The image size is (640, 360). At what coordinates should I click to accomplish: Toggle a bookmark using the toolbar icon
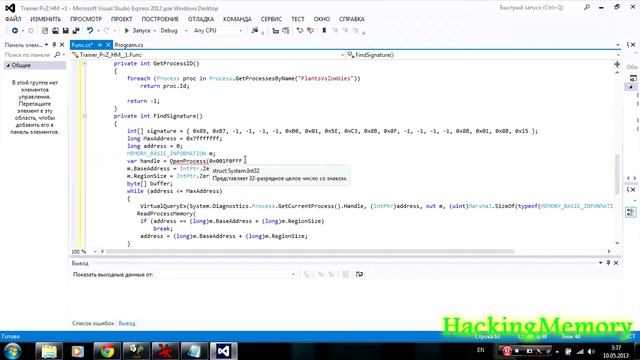tap(324, 31)
